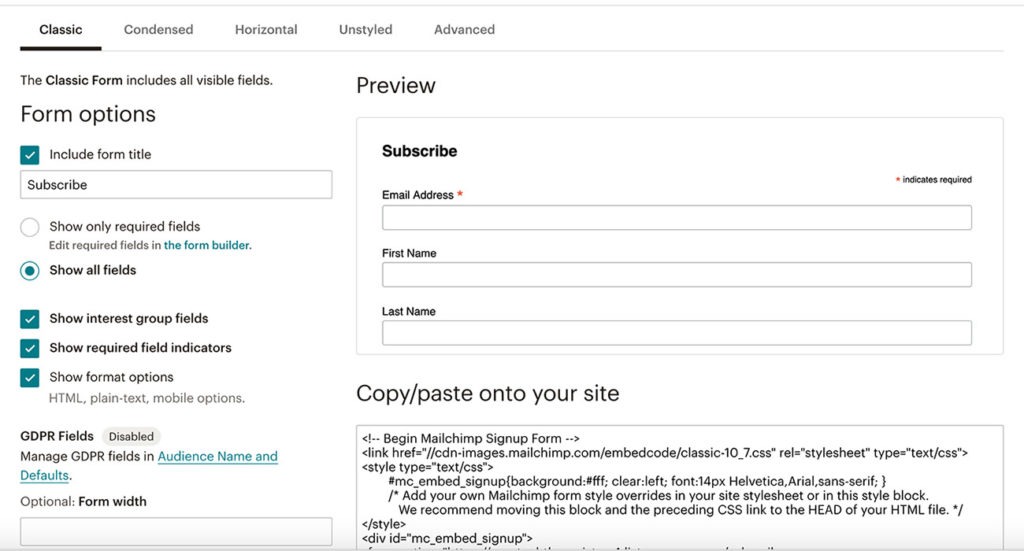Go to the Unstyled tab

(x=366, y=29)
